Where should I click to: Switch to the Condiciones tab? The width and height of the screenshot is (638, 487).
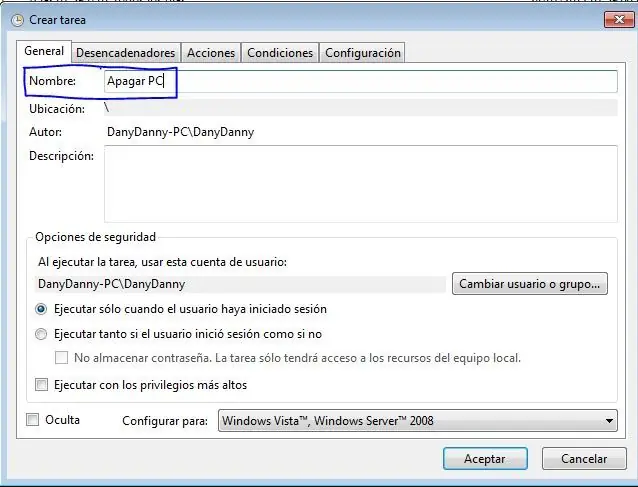pos(280,53)
